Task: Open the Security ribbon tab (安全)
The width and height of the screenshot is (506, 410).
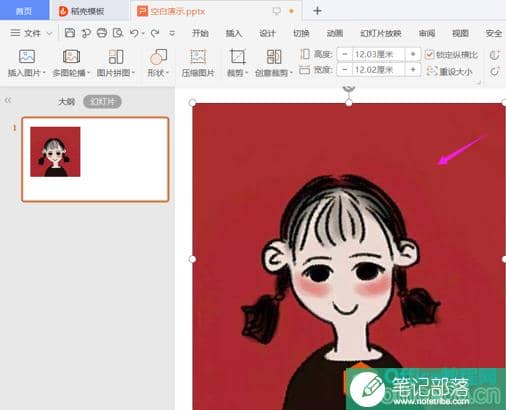Action: click(x=494, y=33)
